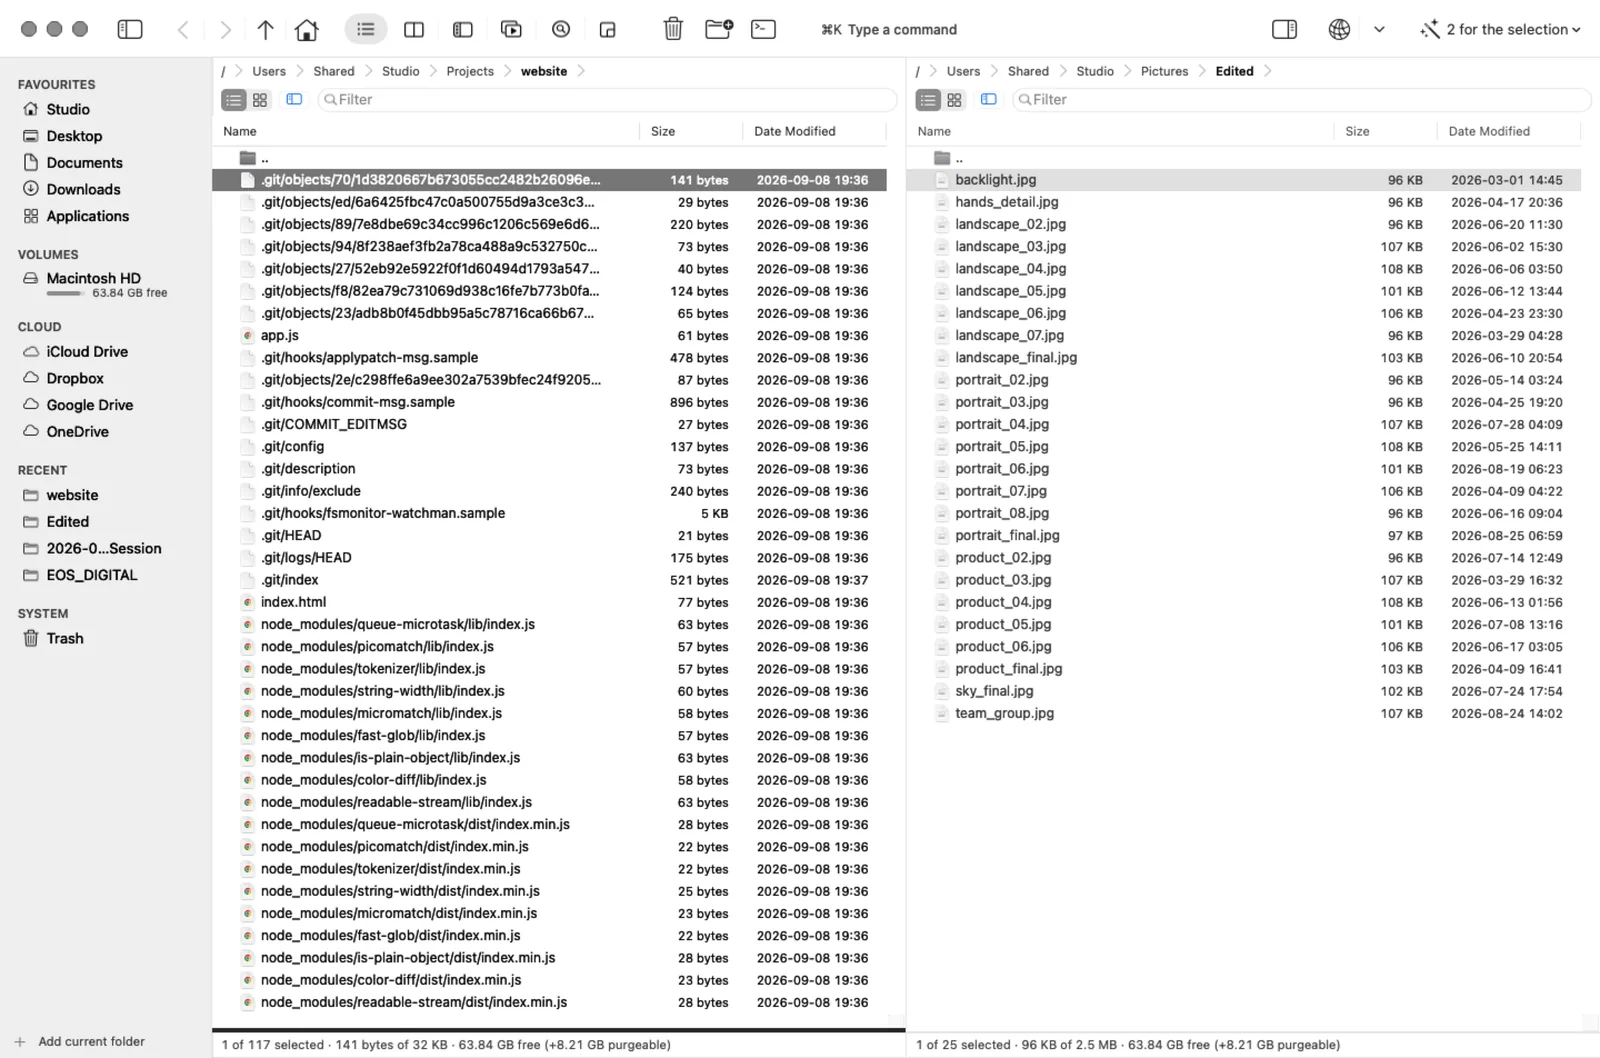Click the overlay window icon in the toolbar
The width and height of the screenshot is (1600, 1058).
(x=608, y=29)
